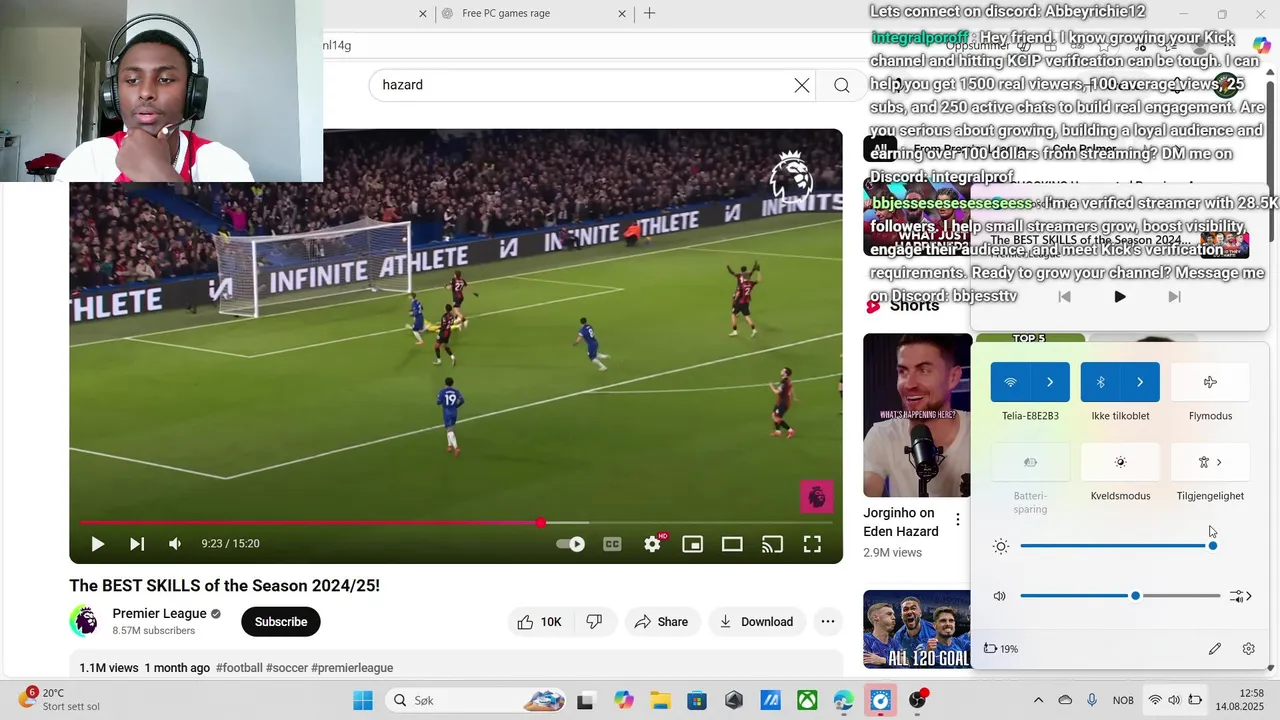Open the #premierleague hashtag link
Screen dimensions: 1280x720
pos(352,668)
